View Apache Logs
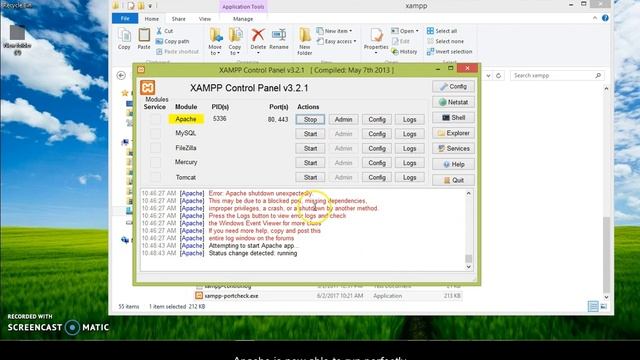 point(409,120)
